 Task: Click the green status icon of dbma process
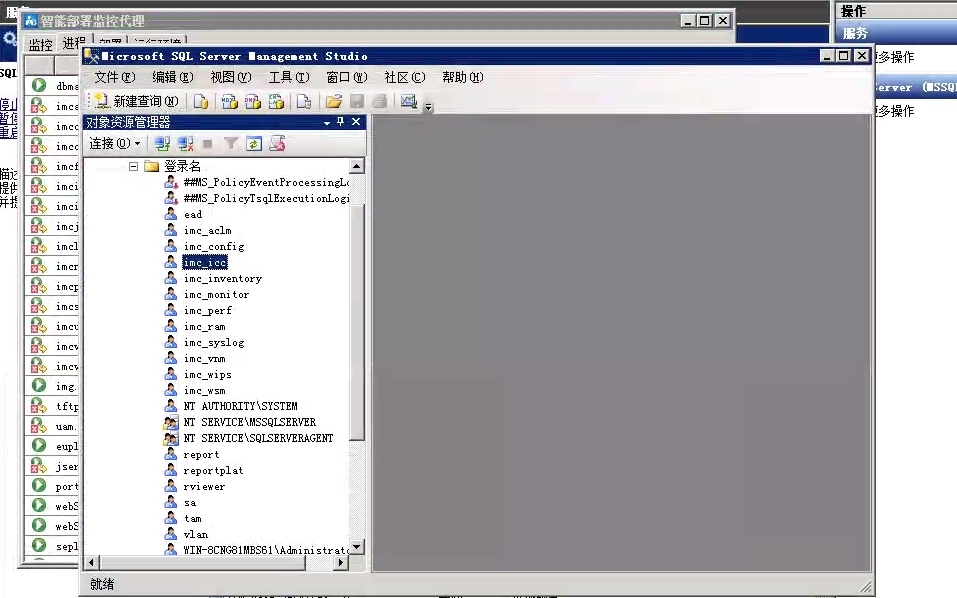(x=39, y=85)
